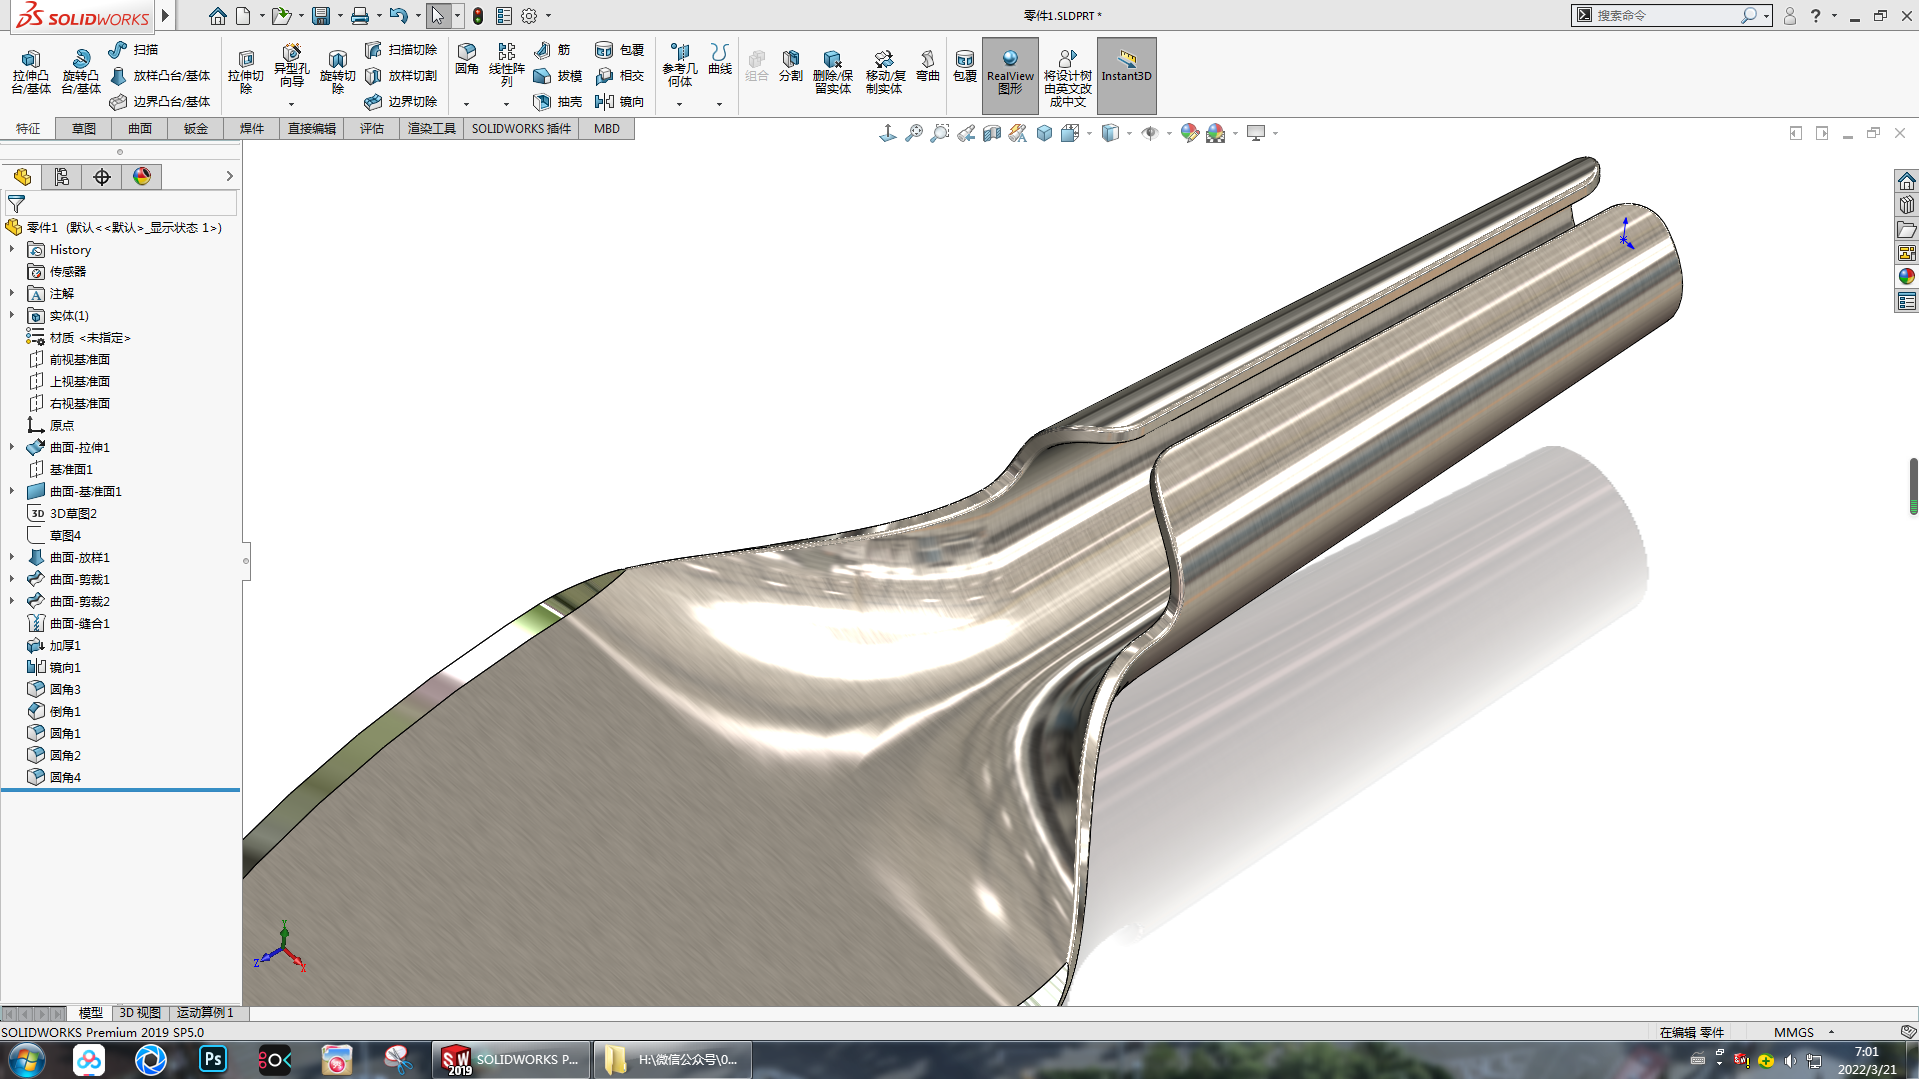The width and height of the screenshot is (1919, 1079).
Task: Open the Appearances color wheel in task pane
Action: click(1906, 277)
